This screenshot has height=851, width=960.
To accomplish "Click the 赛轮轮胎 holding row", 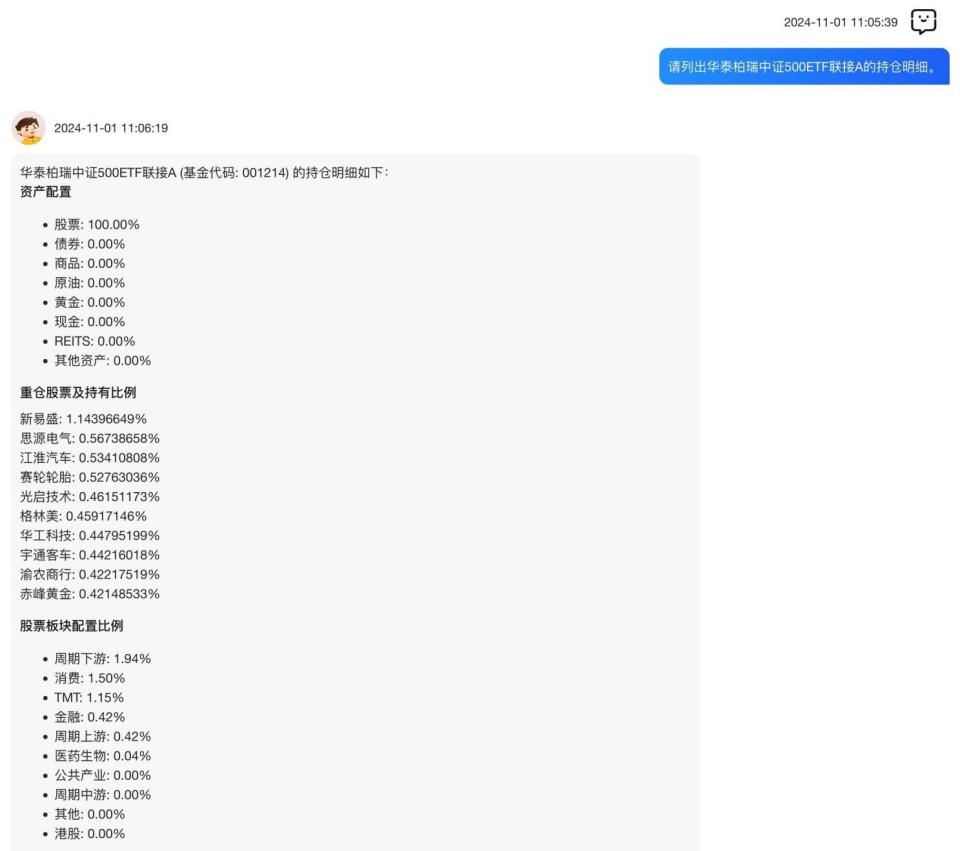I will click(89, 477).
